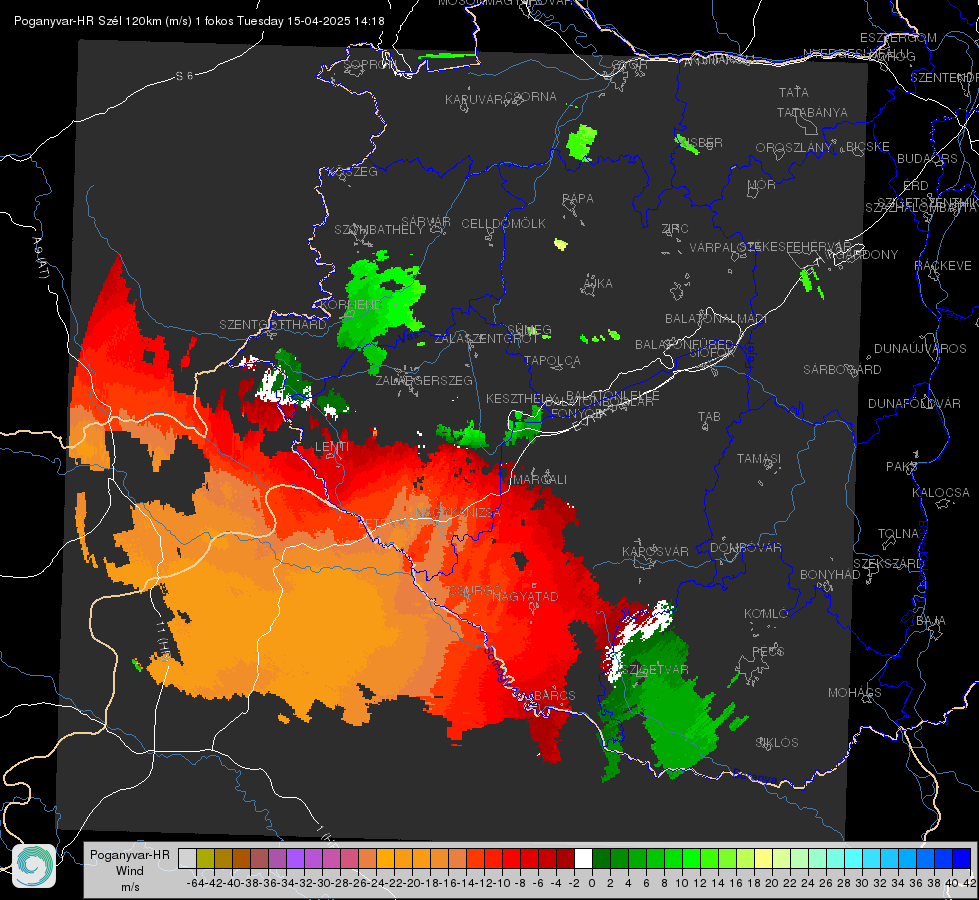Click the TOLNA town label

tap(898, 534)
